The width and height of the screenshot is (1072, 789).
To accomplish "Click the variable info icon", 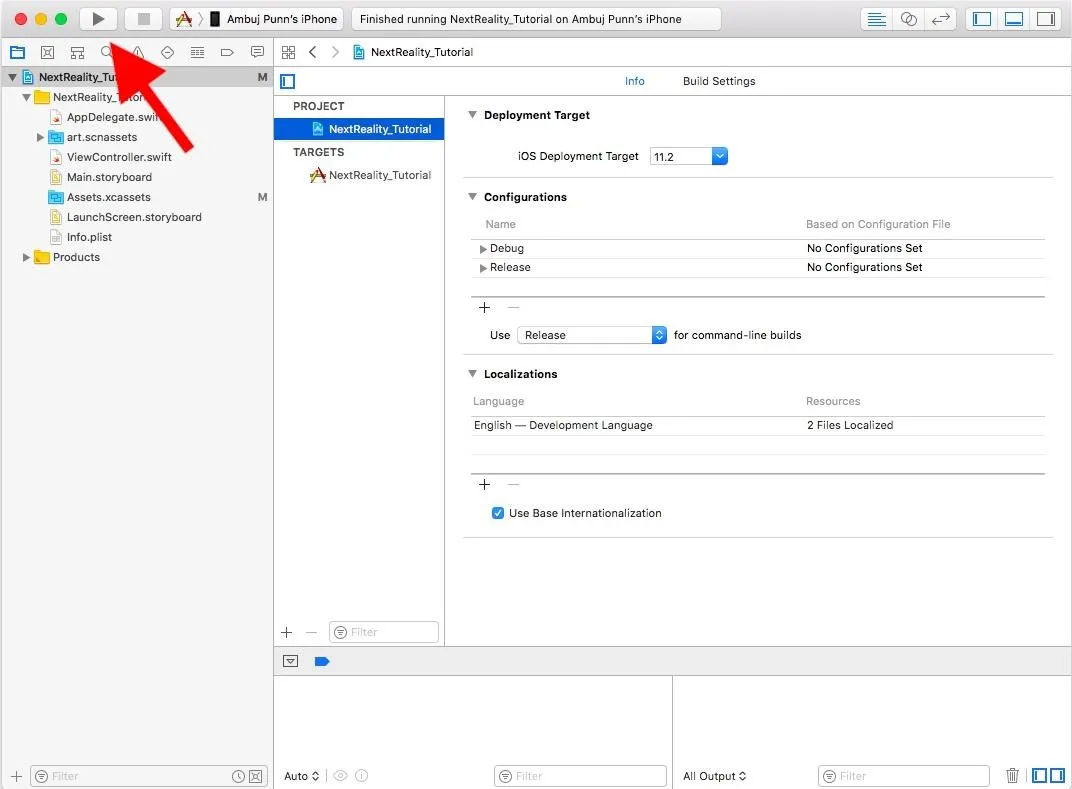I will pos(362,775).
